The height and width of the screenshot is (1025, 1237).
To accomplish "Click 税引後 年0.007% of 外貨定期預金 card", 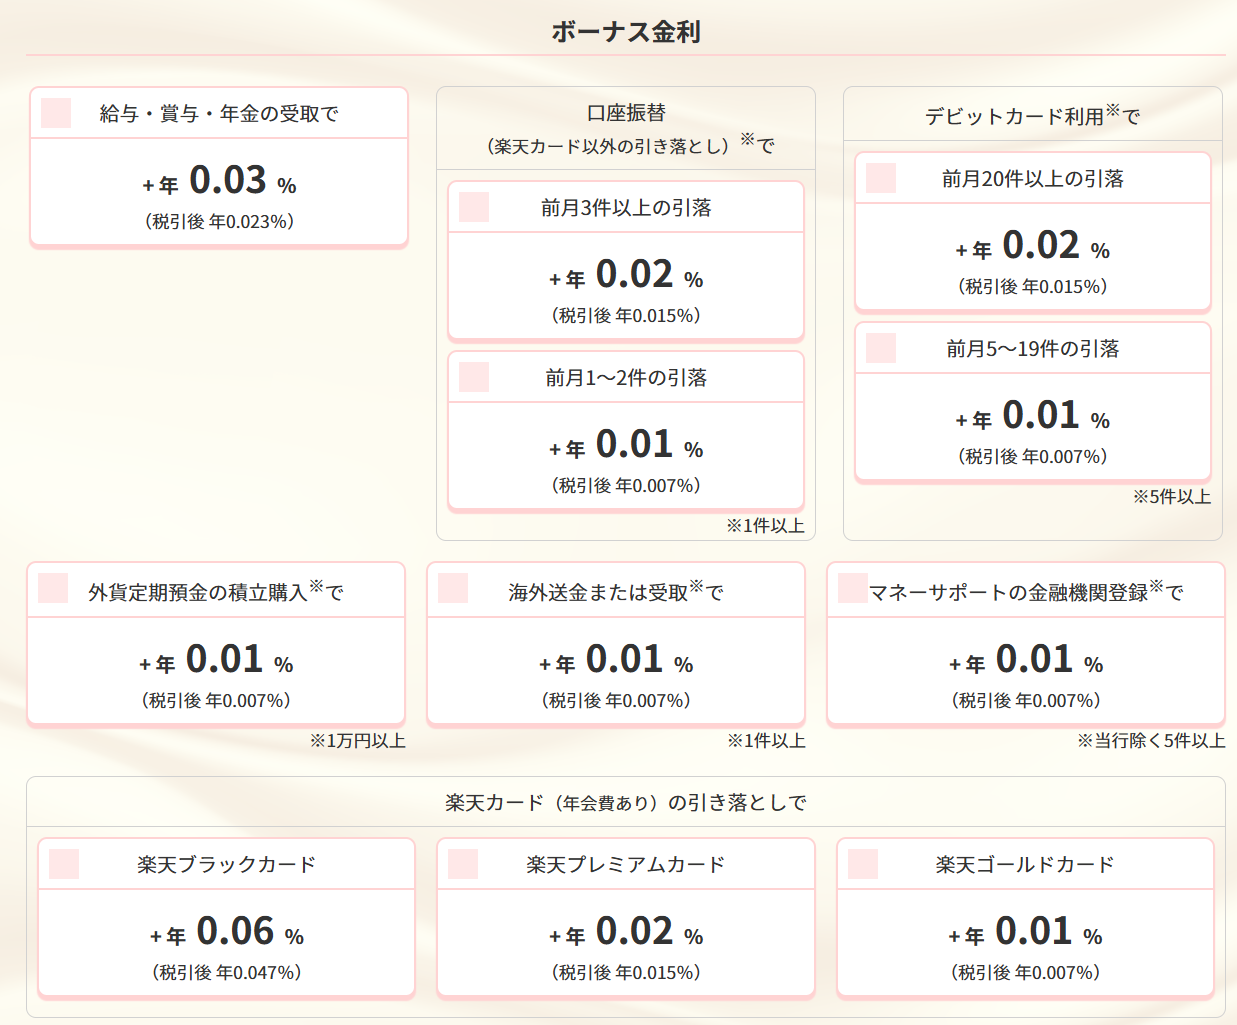I will pyautogui.click(x=216, y=701).
